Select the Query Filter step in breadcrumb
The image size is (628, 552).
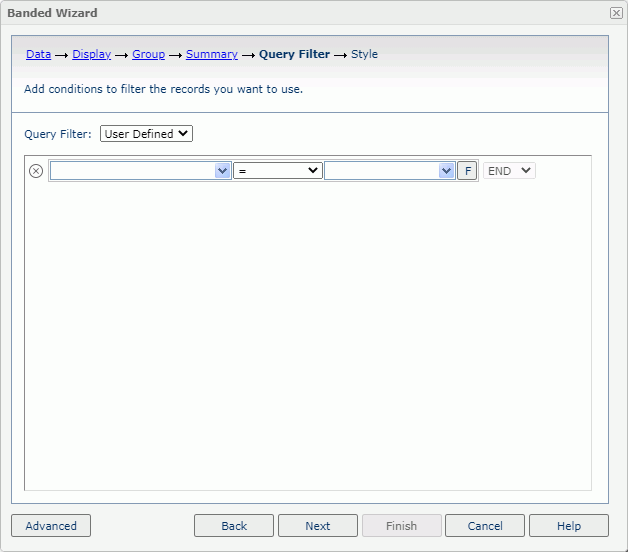tap(294, 55)
